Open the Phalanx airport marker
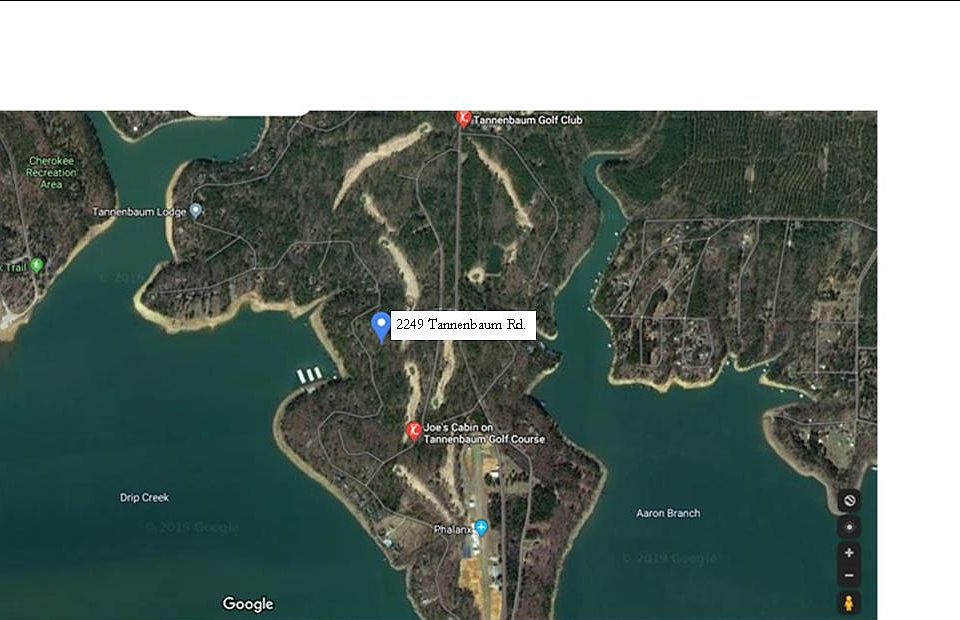960x620 pixels. click(x=482, y=528)
